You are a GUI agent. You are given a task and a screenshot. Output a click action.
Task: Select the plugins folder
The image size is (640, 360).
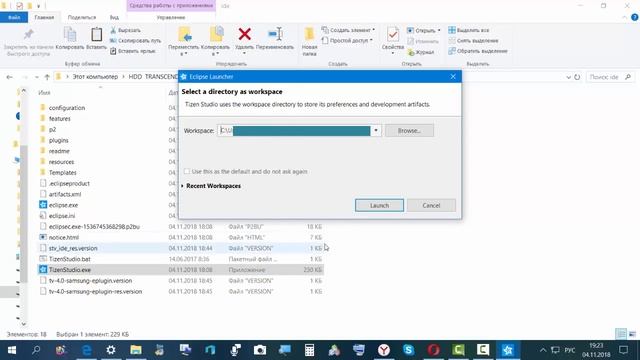(59, 140)
